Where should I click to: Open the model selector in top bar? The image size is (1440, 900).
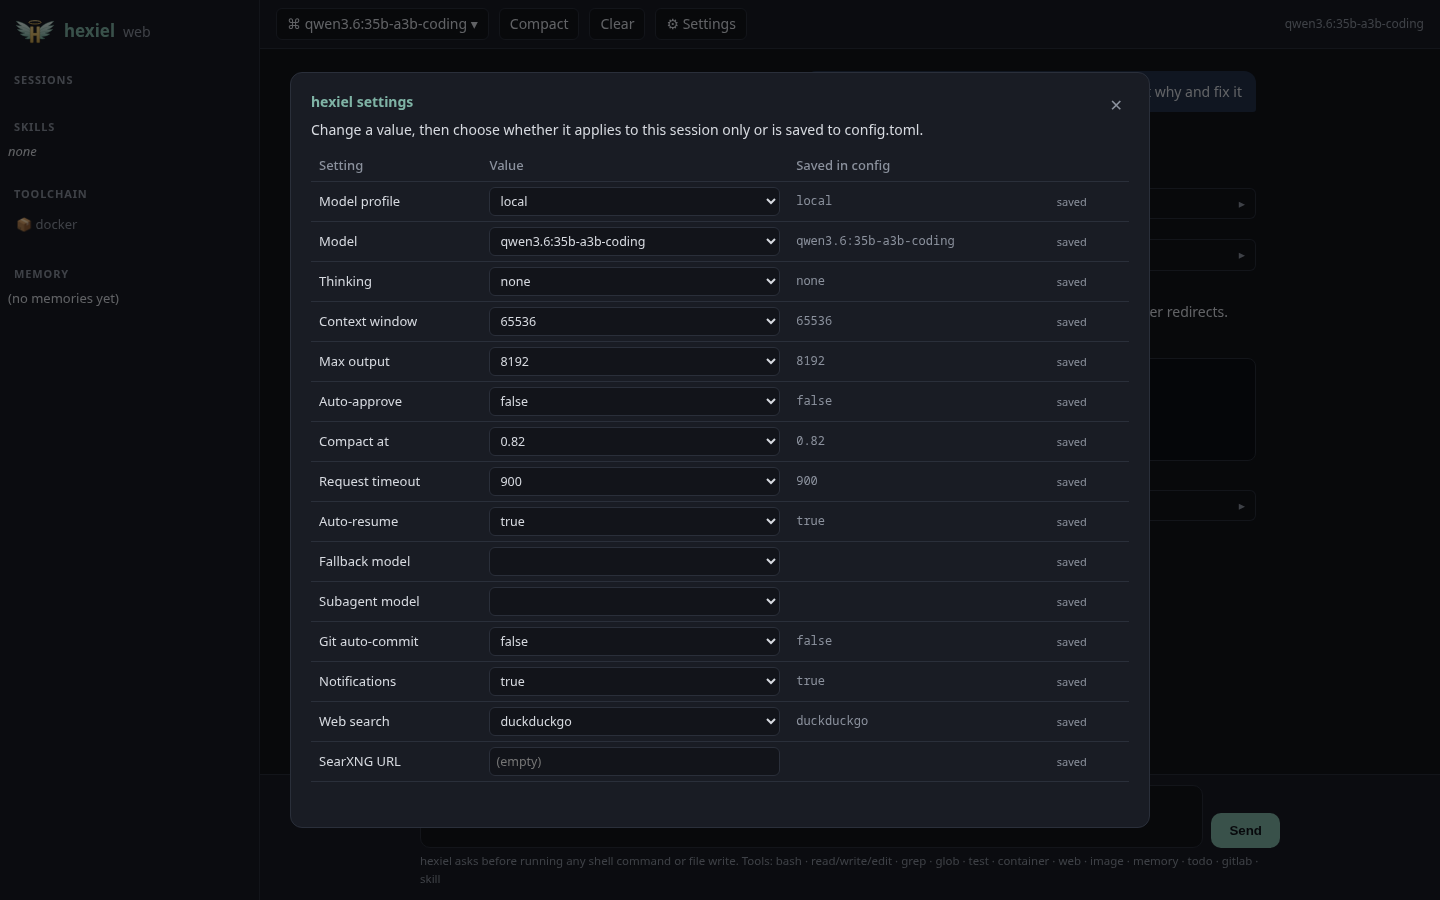pyautogui.click(x=382, y=24)
